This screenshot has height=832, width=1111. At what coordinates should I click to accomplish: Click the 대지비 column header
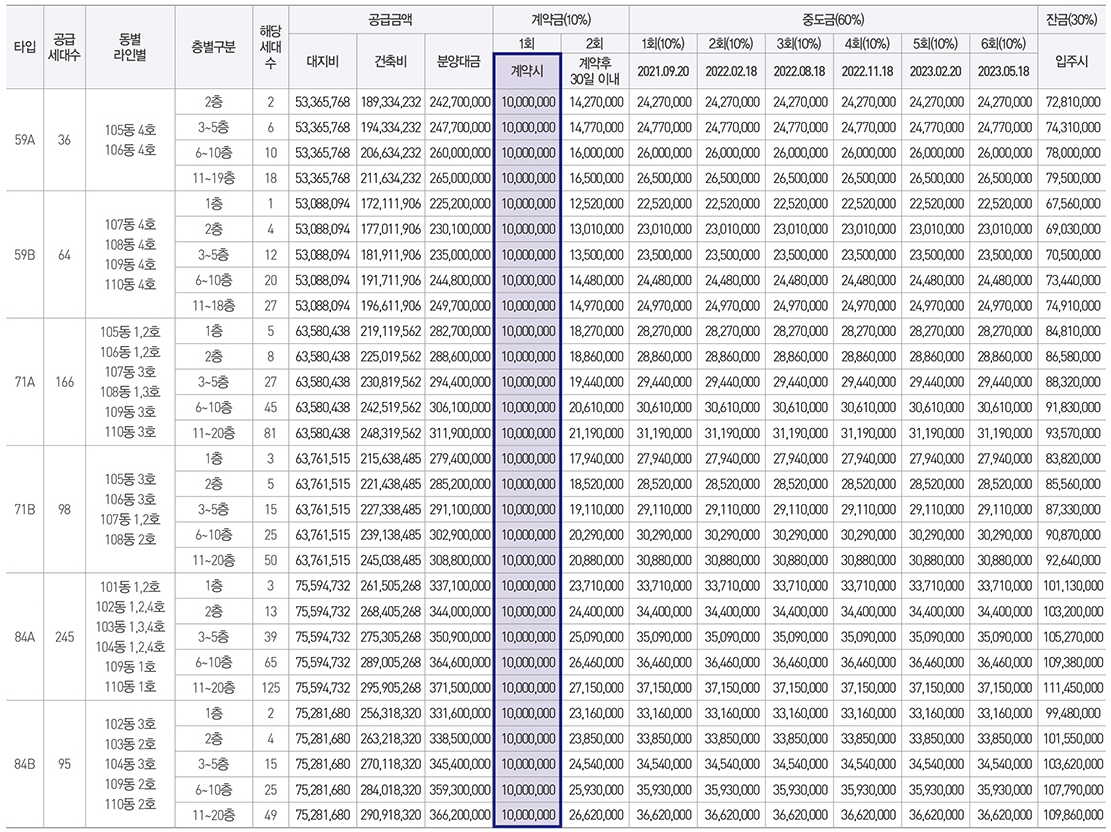click(323, 61)
